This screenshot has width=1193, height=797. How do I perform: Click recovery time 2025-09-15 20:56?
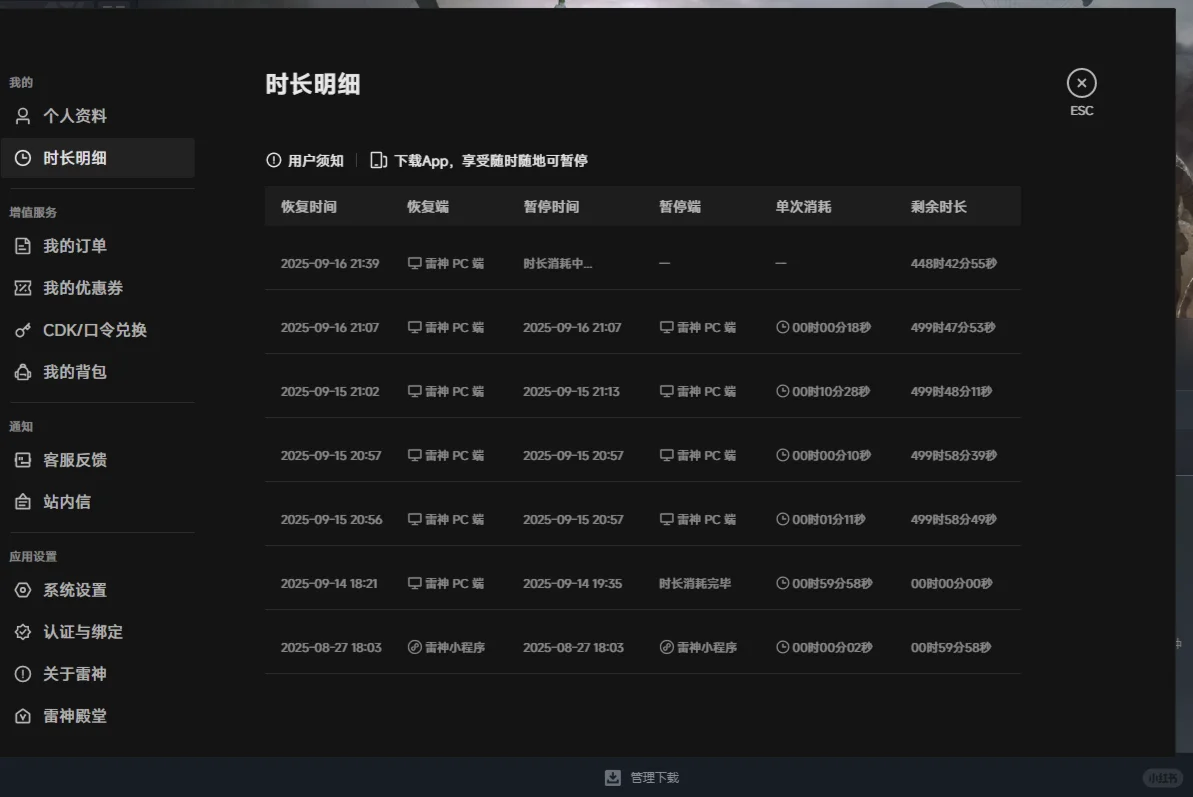point(331,519)
